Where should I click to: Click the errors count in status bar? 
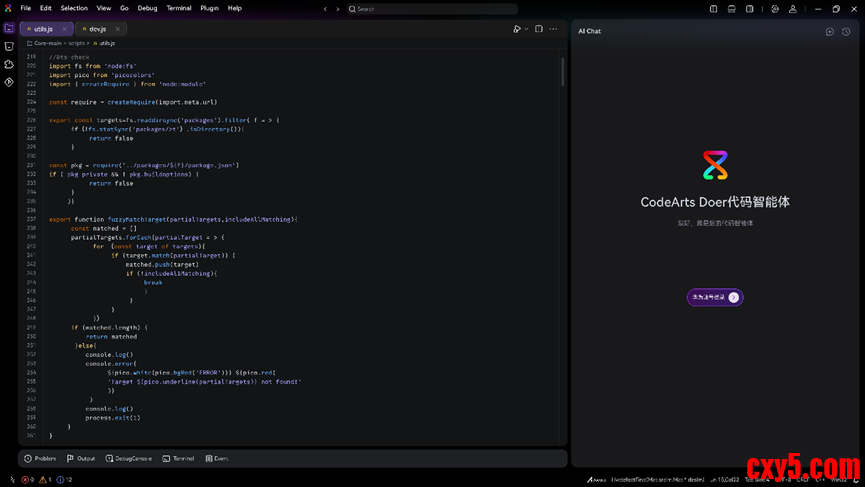pos(28,480)
